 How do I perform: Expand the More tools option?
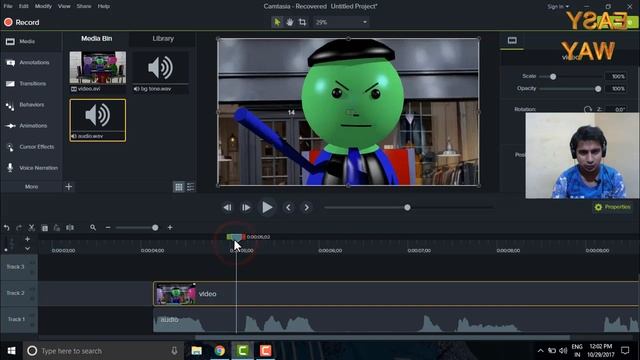coord(31,187)
